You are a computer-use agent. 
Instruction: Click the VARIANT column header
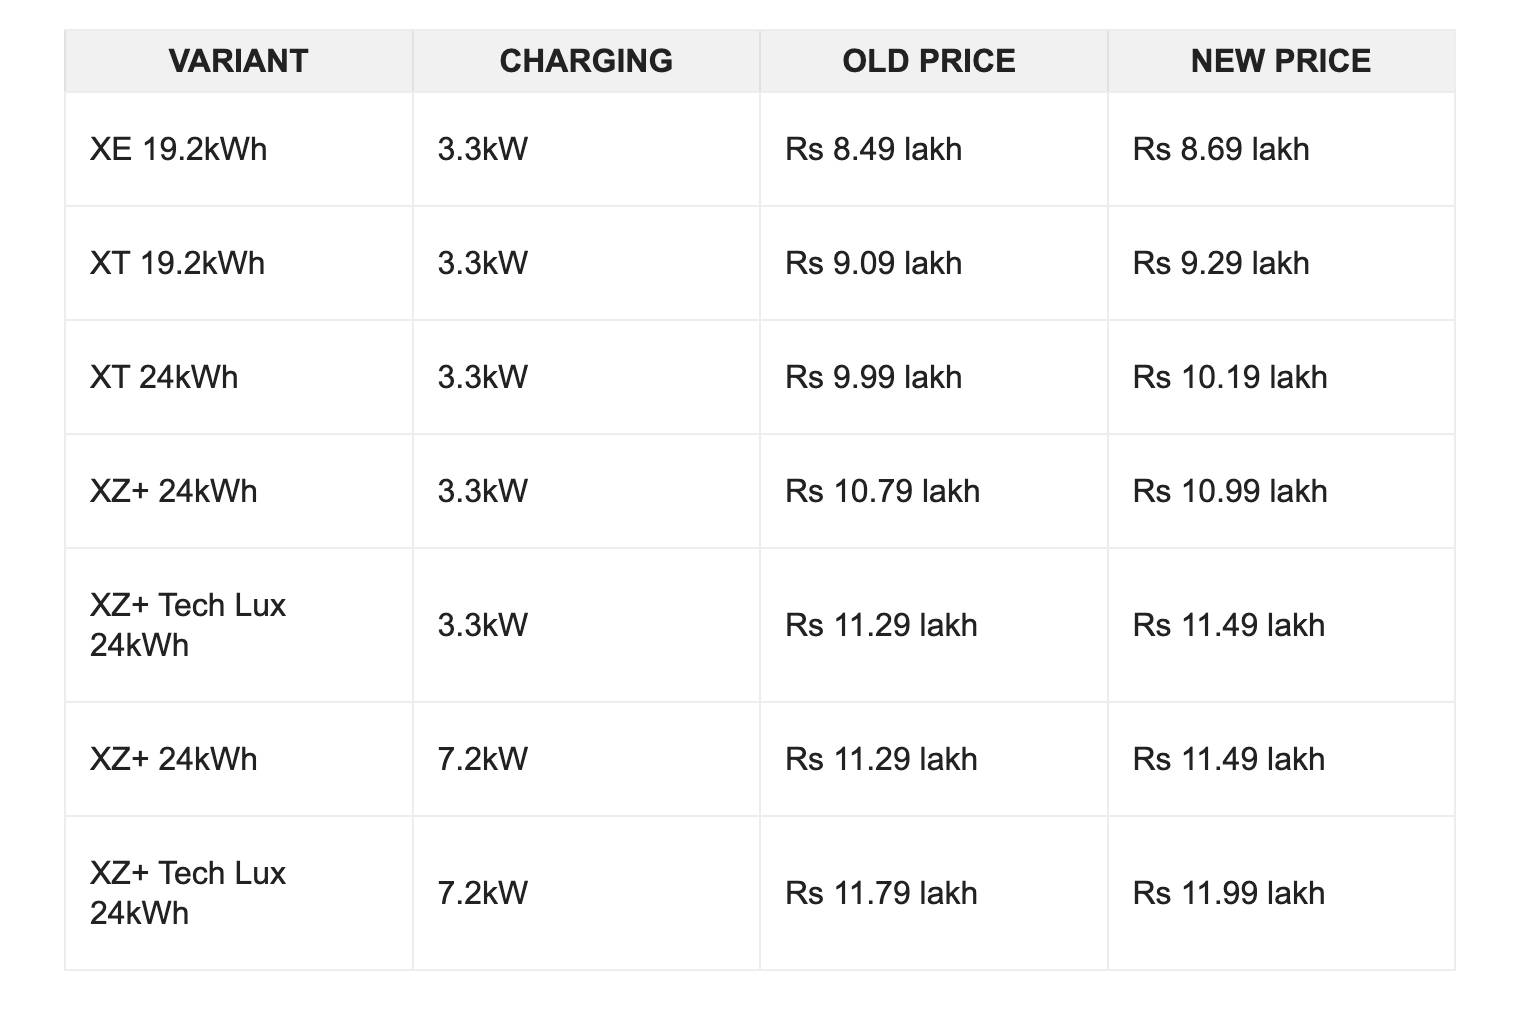[x=238, y=61]
